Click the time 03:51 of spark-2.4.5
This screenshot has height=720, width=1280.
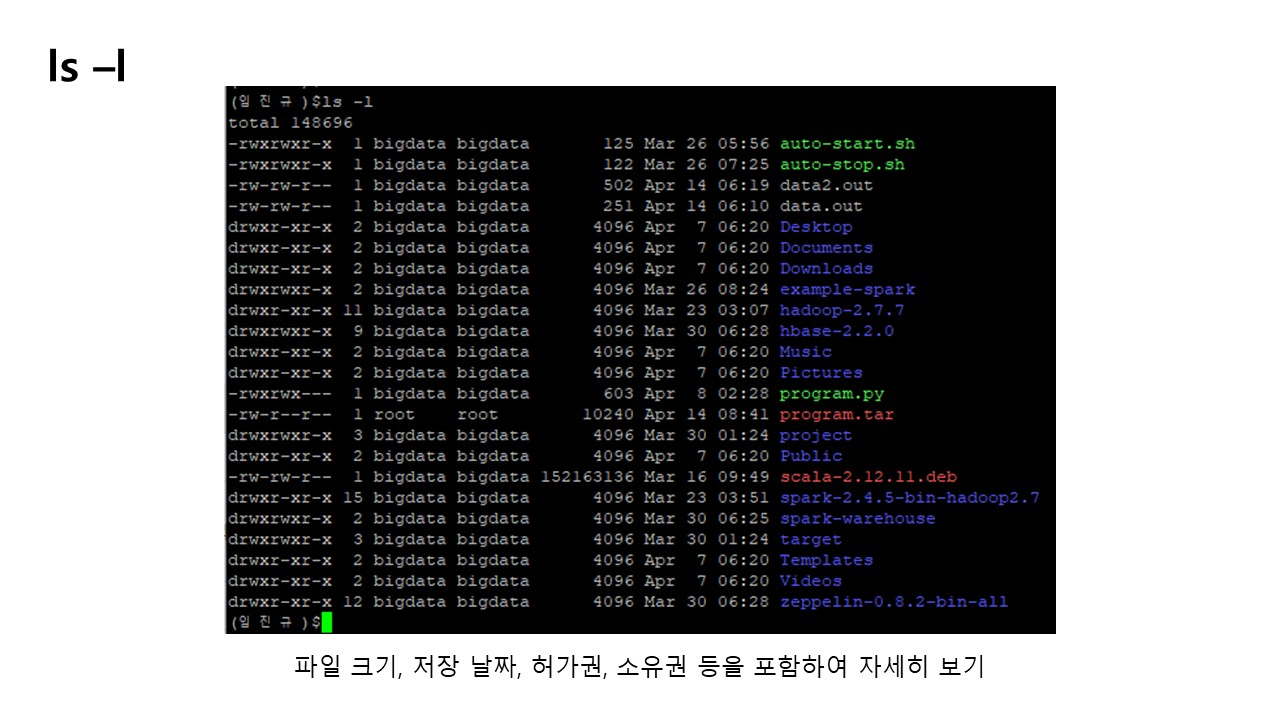pyautogui.click(x=744, y=498)
